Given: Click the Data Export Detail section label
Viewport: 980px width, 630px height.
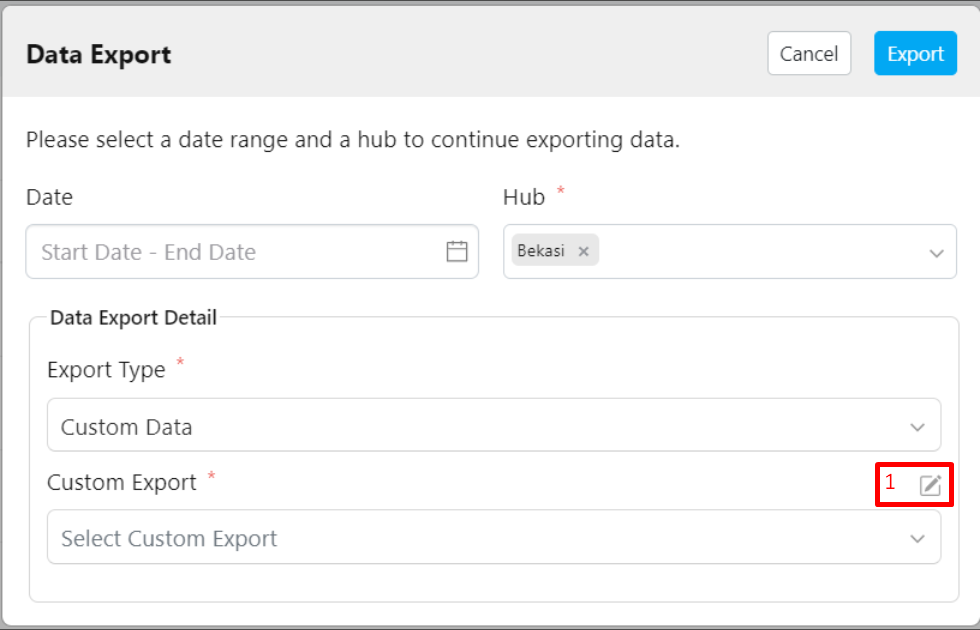Looking at the screenshot, I should (x=133, y=318).
